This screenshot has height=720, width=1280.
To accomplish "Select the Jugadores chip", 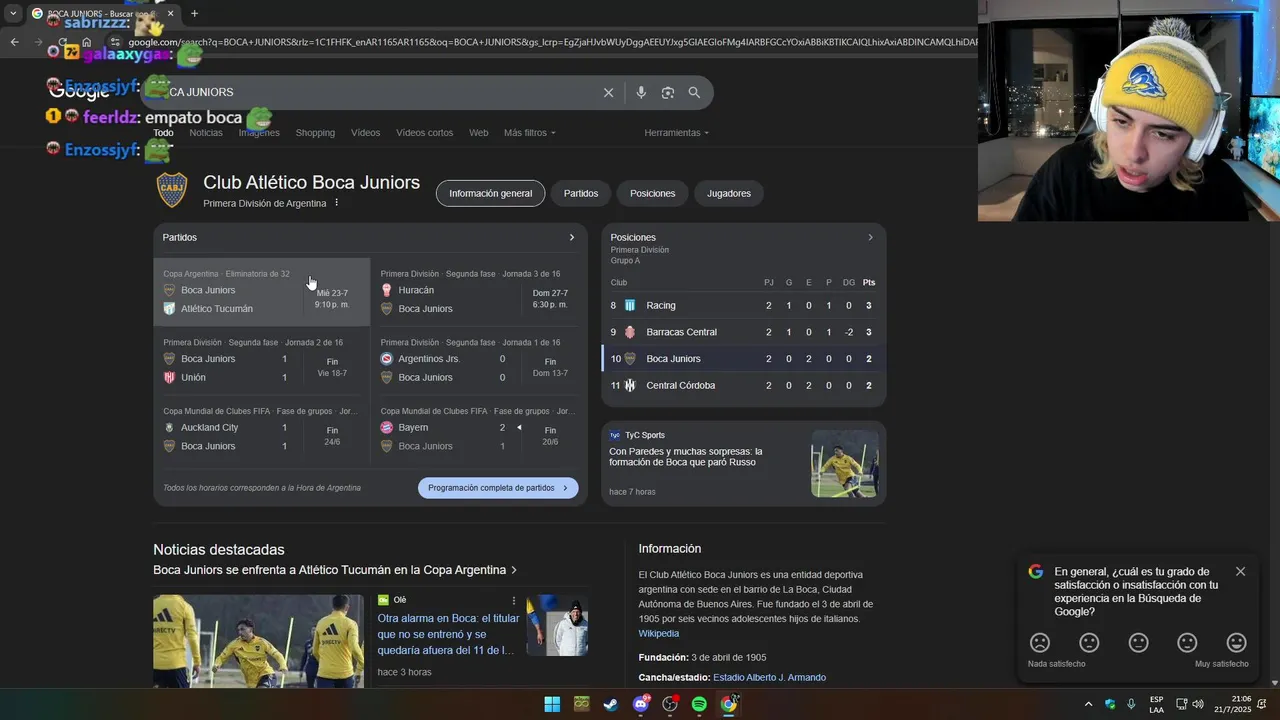I will coord(729,193).
